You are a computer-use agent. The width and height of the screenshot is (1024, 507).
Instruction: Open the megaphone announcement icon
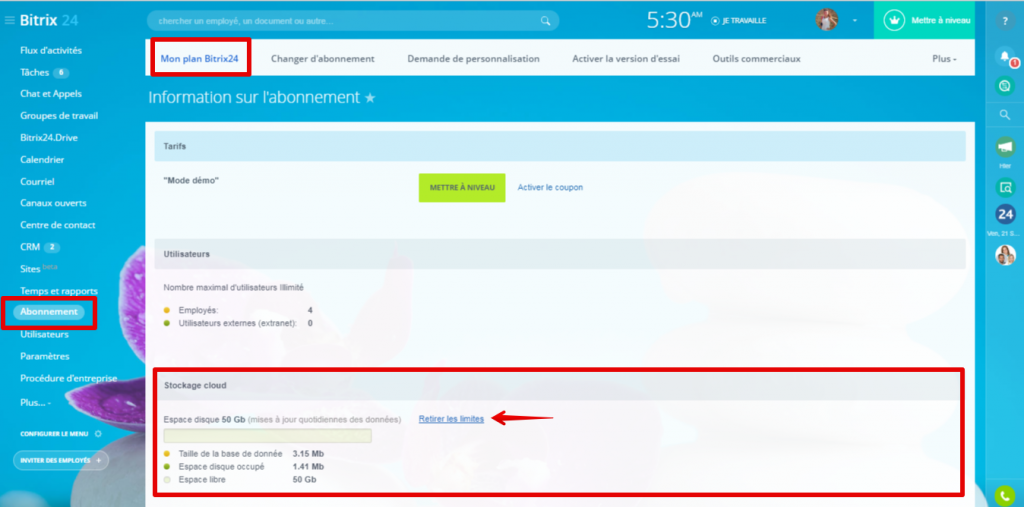click(1005, 146)
